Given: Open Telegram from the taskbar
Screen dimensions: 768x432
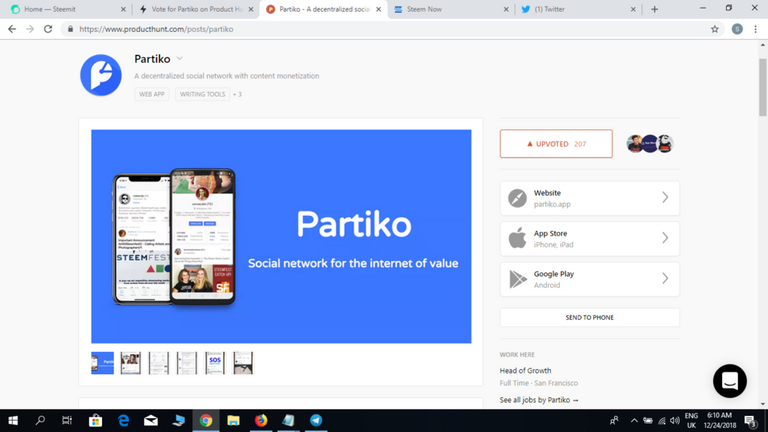Looking at the screenshot, I should 316,421.
